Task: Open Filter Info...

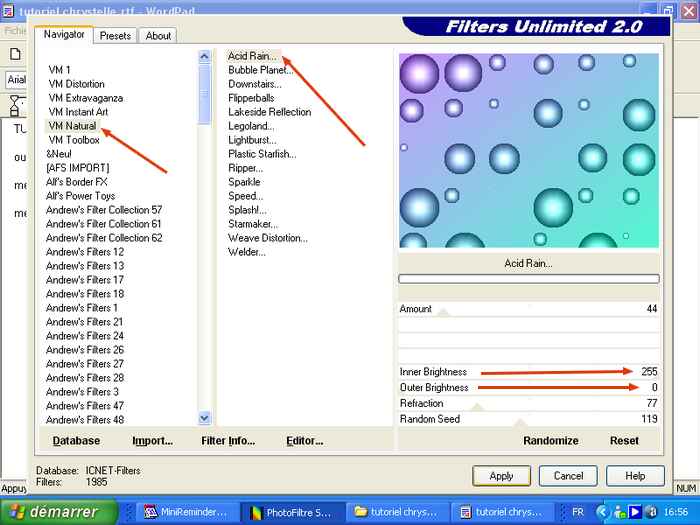Action: coord(228,441)
